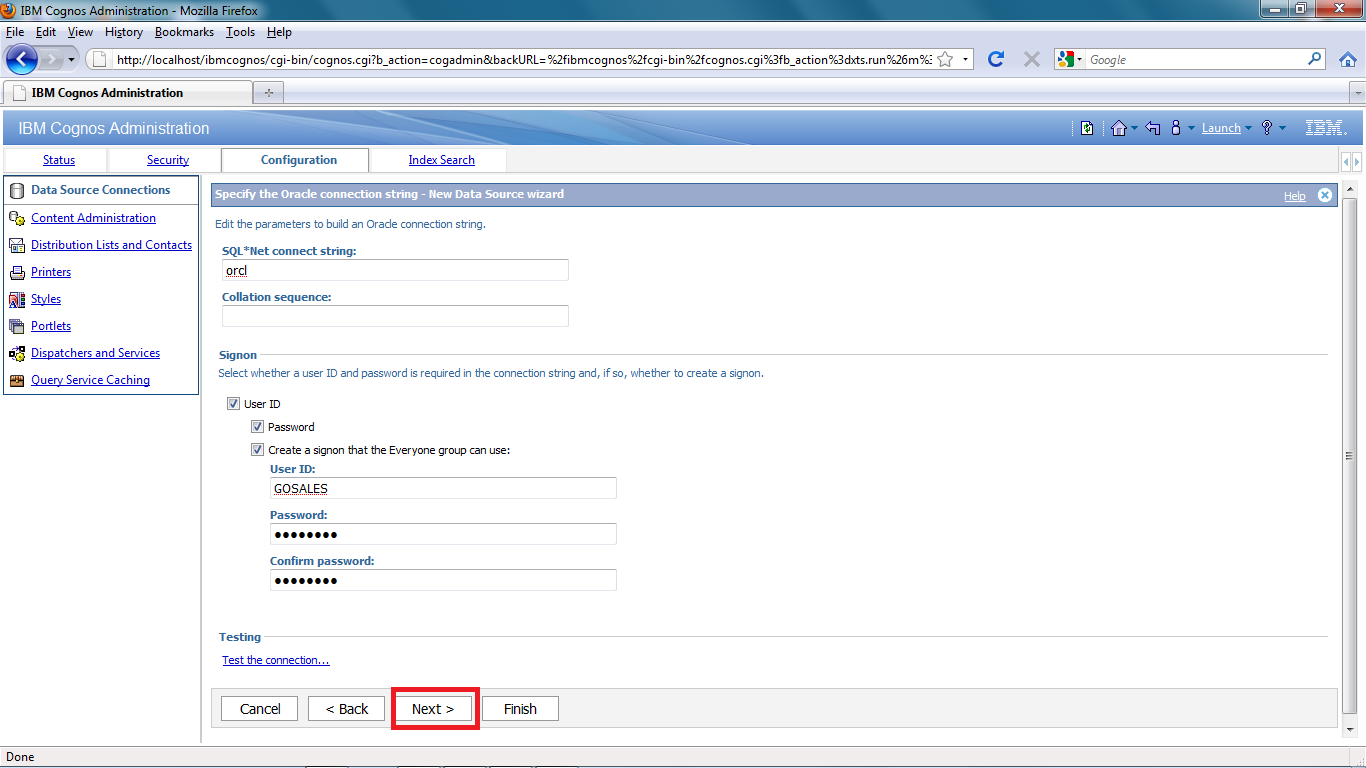The height and width of the screenshot is (768, 1366).
Task: Click the Dispatchers and Services icon
Action: click(16, 353)
